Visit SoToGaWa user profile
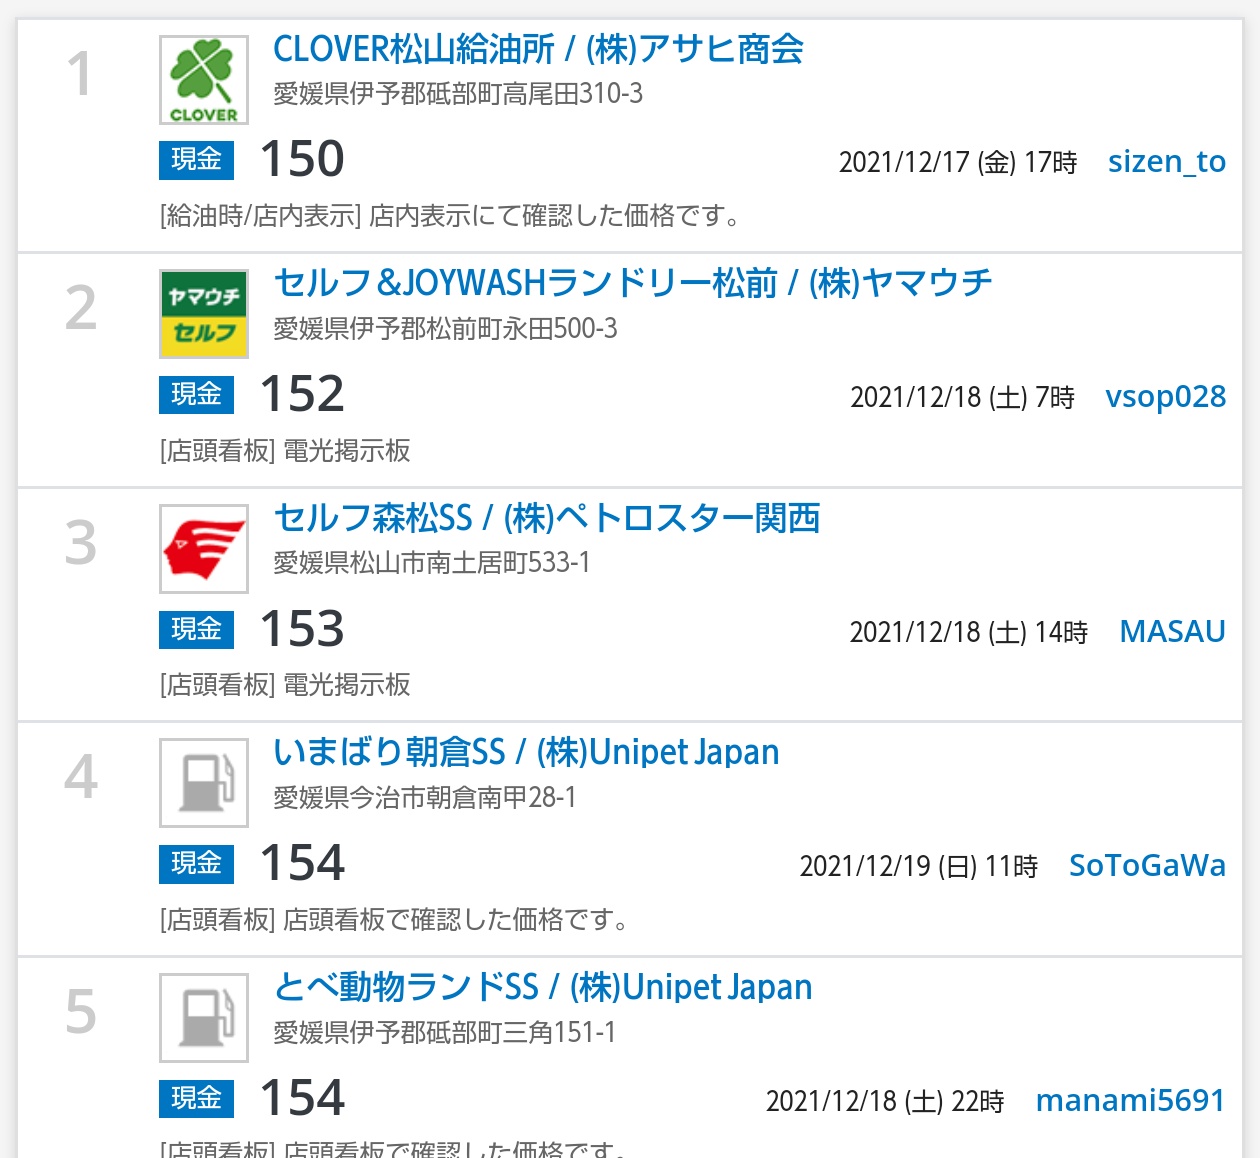This screenshot has width=1260, height=1158. coord(1147,866)
